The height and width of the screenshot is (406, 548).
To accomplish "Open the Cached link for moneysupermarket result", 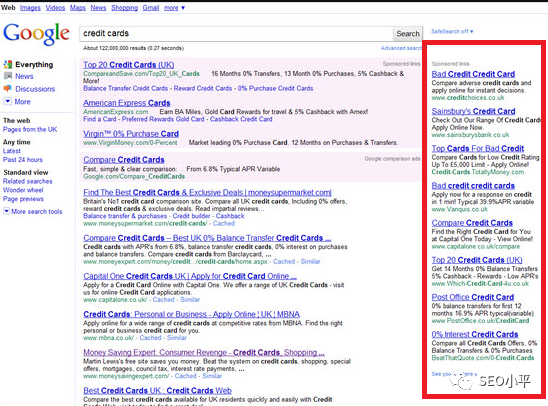I will coord(224,223).
